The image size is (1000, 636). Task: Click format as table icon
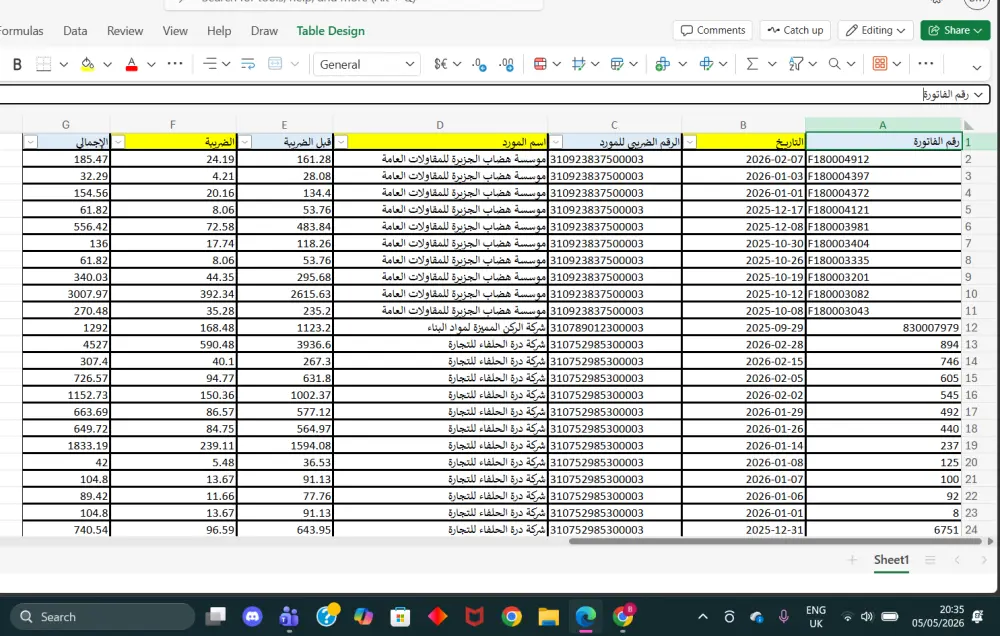pos(617,64)
